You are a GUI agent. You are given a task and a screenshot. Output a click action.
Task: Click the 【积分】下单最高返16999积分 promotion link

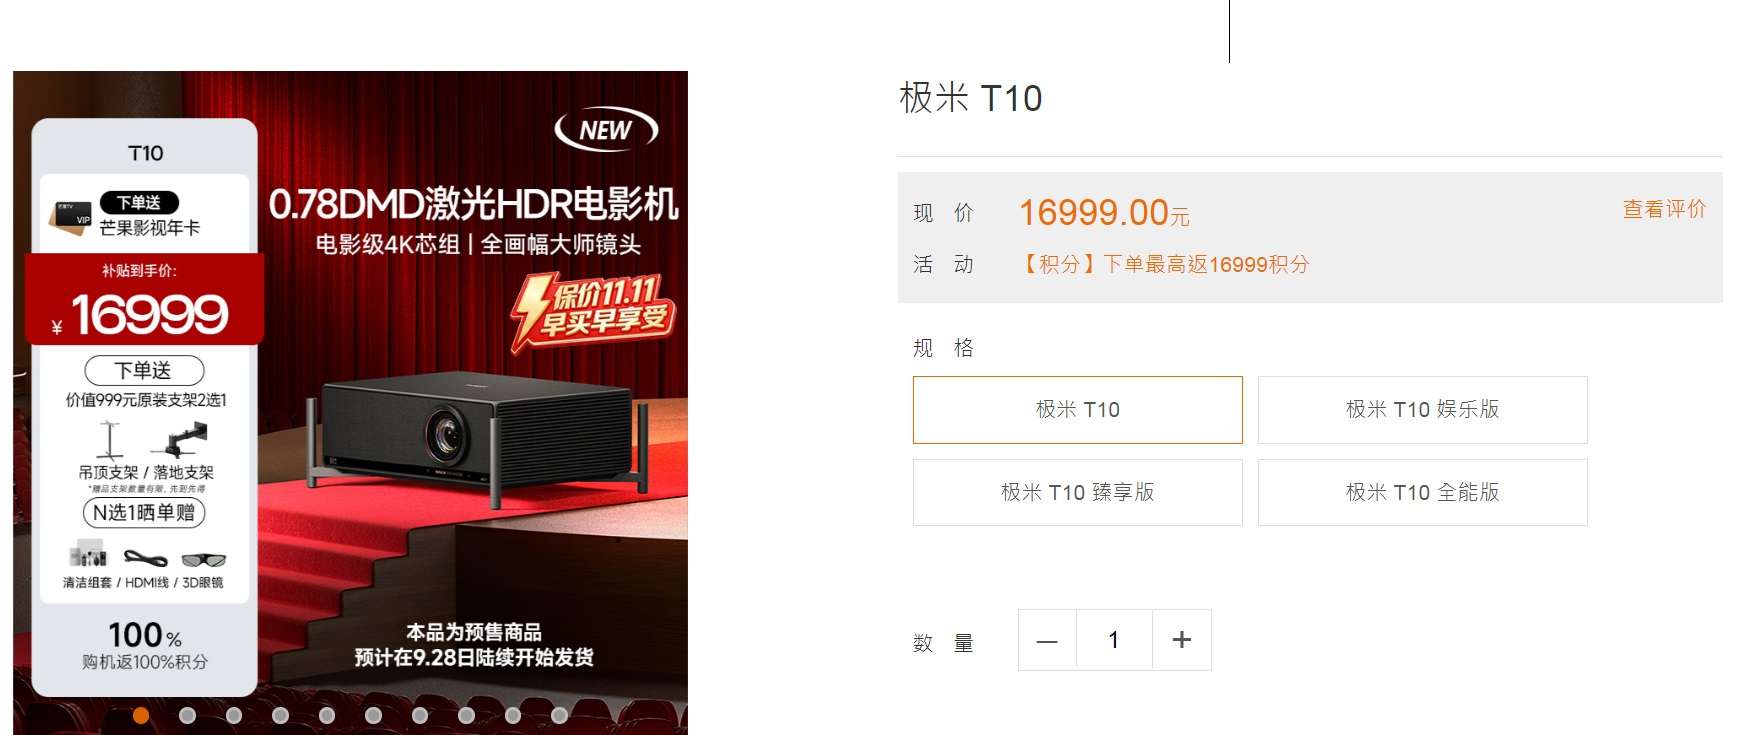pos(1164,264)
